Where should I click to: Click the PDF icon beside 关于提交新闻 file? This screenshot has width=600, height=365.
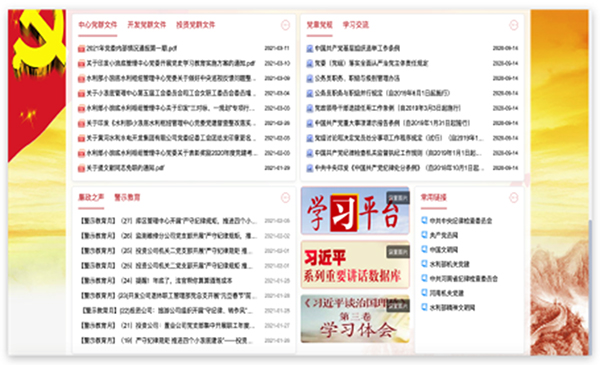pyautogui.click(x=81, y=168)
